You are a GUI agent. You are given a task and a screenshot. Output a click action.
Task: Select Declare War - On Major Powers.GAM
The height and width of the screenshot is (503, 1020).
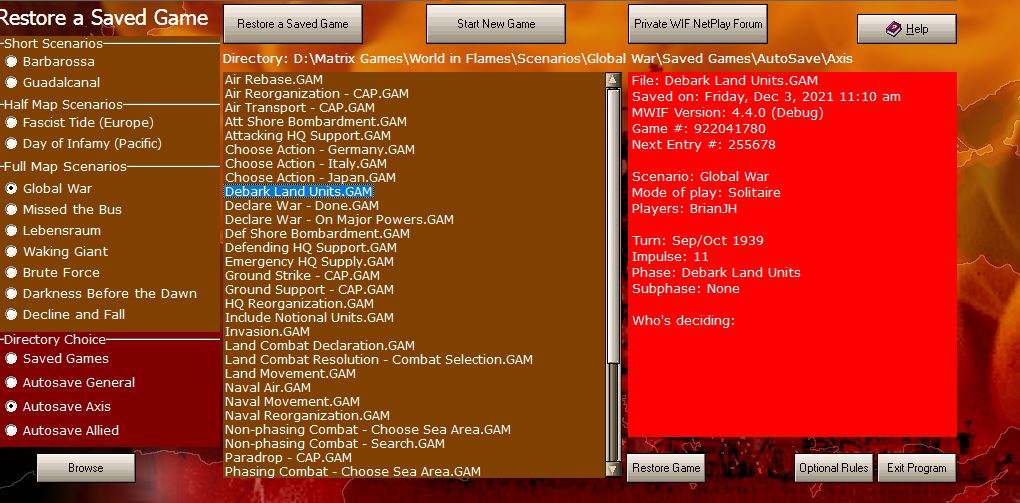click(x=339, y=220)
